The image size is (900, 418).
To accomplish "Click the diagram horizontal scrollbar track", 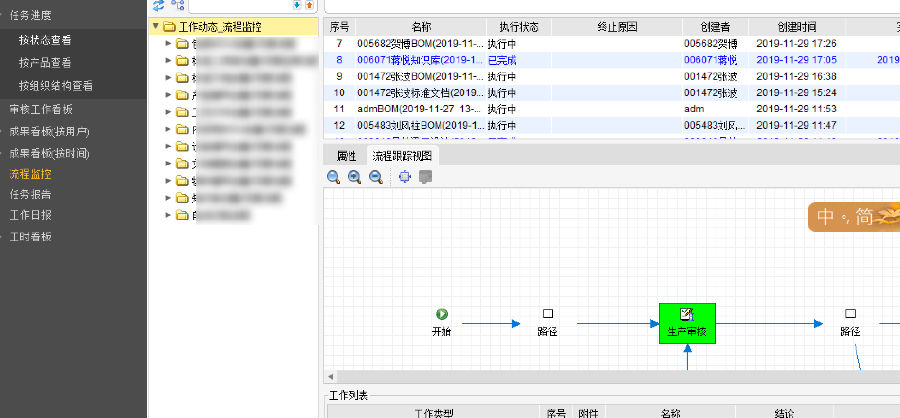I will coord(618,377).
